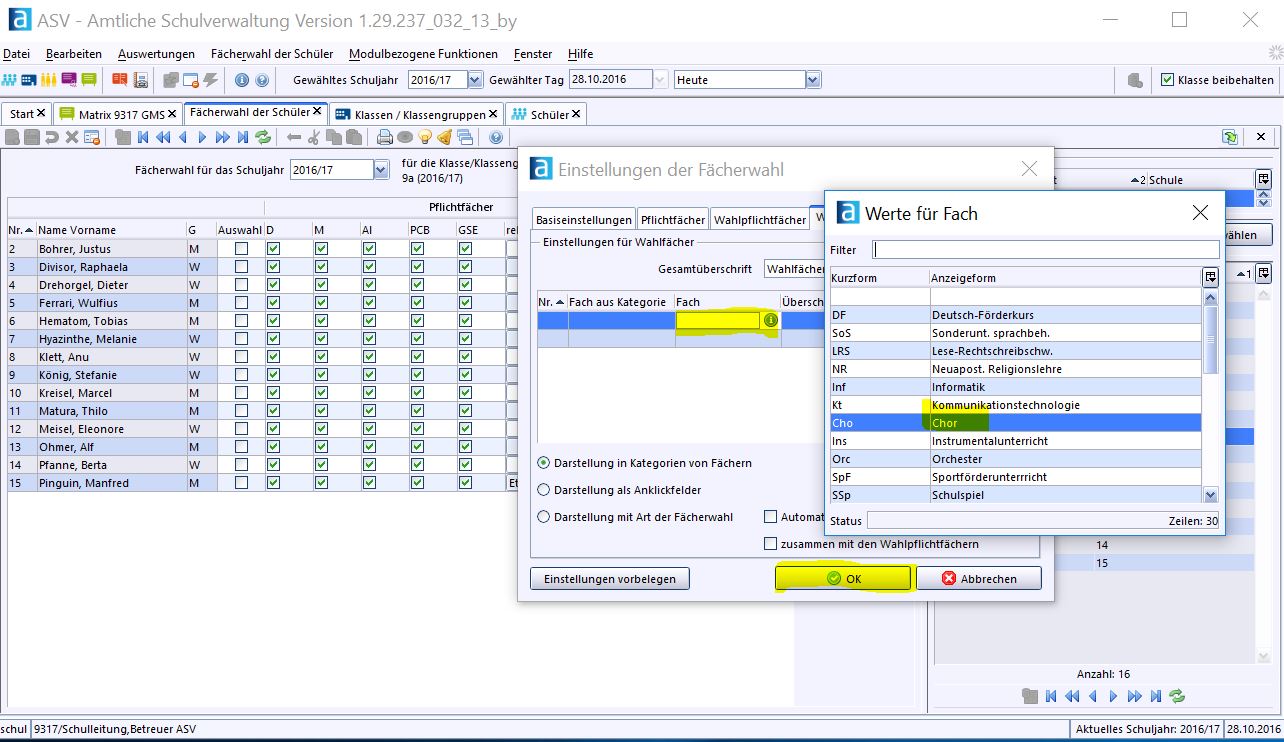Toggle PCB checkbox for Klett, Anu
The width and height of the screenshot is (1284, 742).
pos(417,357)
